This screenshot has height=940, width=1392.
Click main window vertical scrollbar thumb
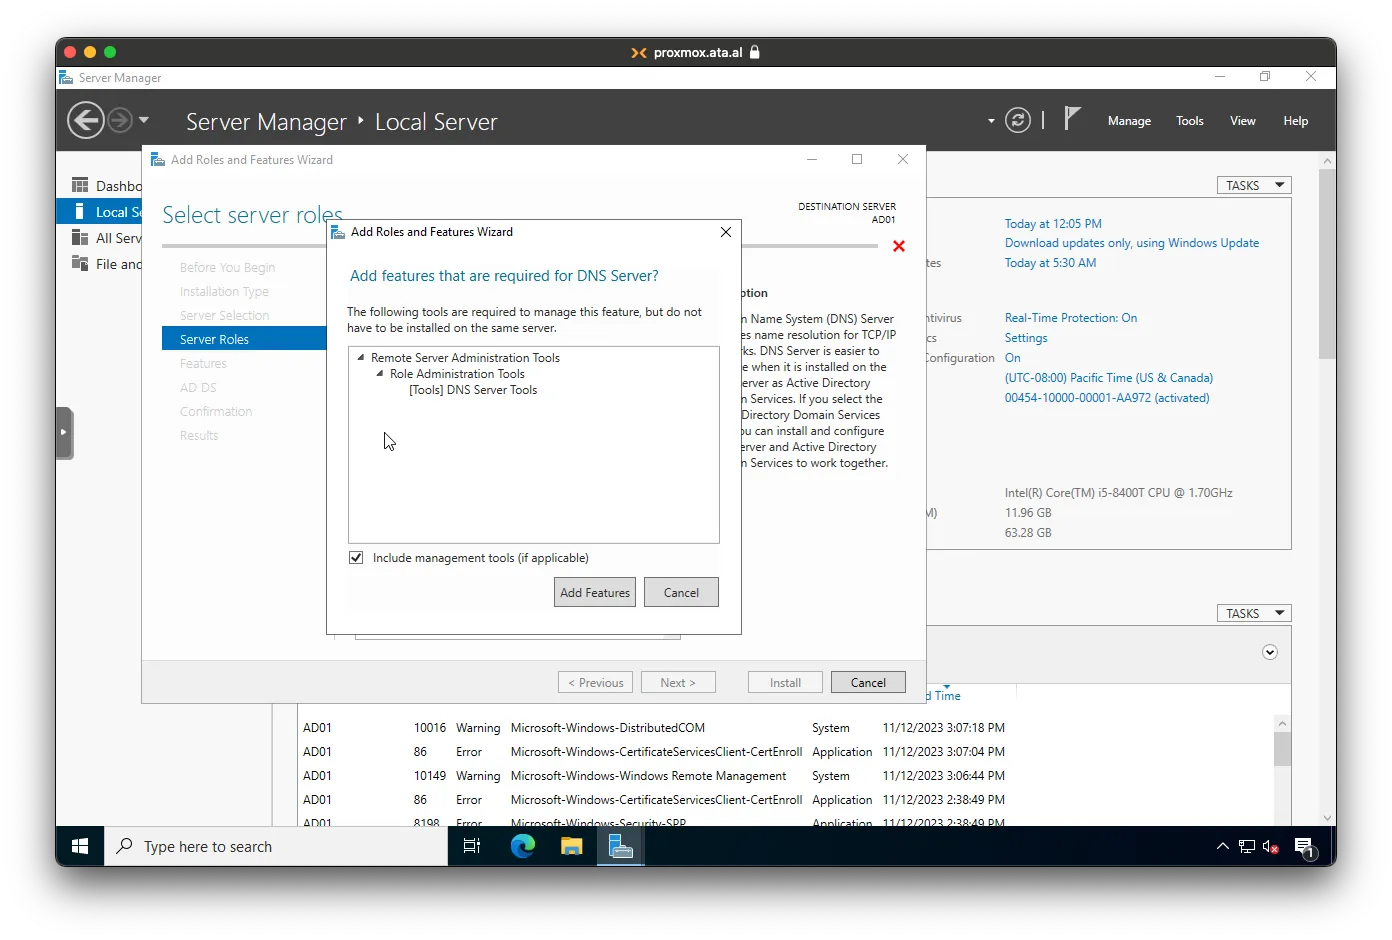click(1327, 264)
